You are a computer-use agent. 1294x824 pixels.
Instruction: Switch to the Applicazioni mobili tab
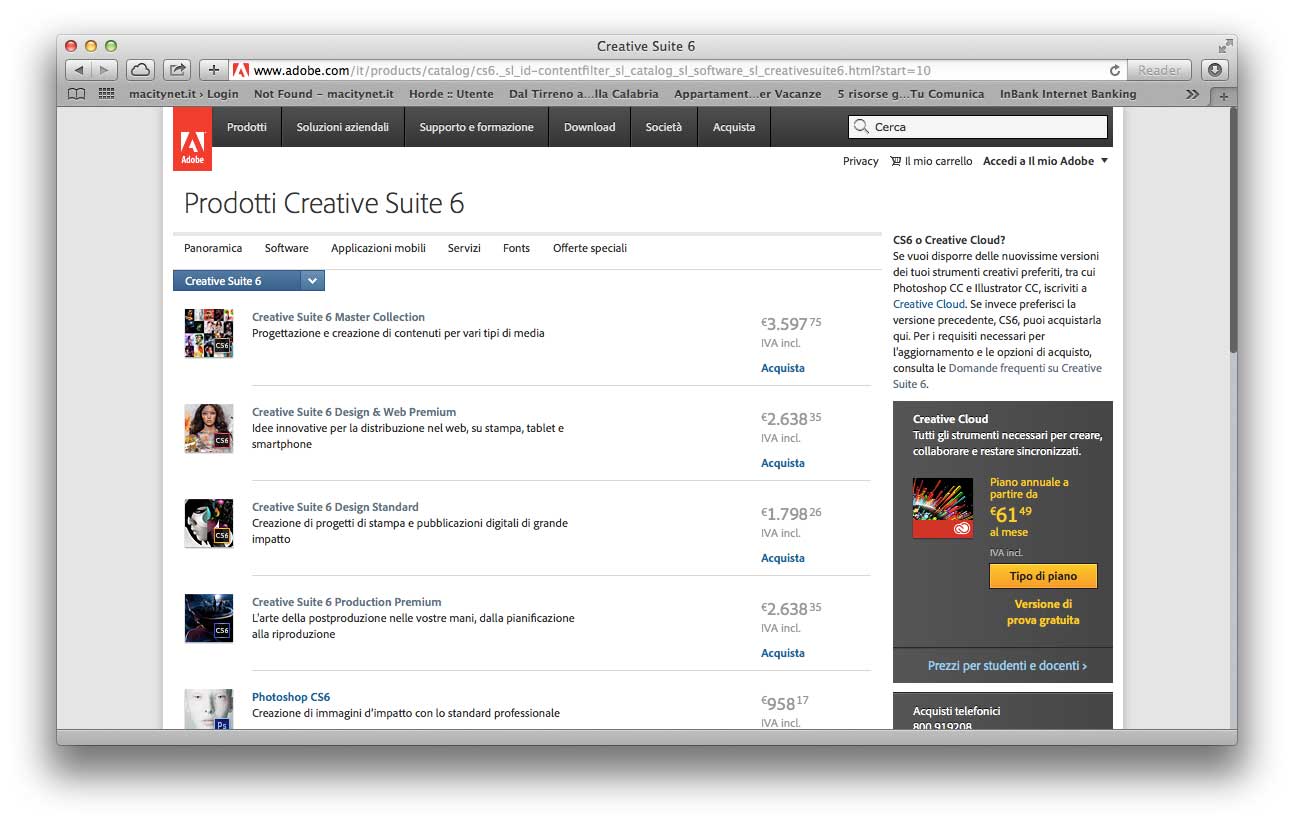tap(378, 248)
